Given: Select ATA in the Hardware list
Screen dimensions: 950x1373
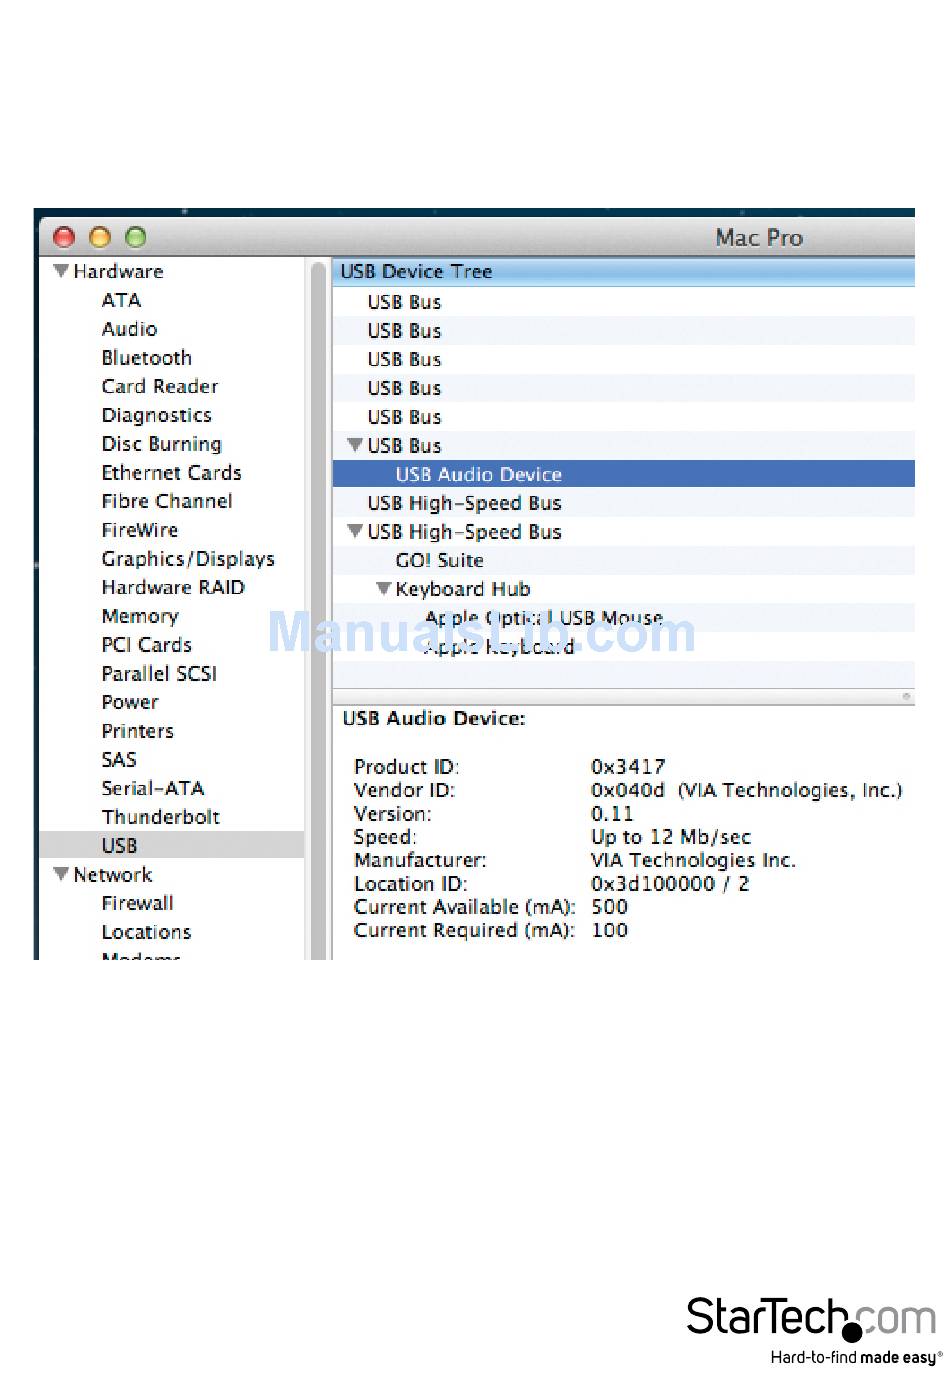Looking at the screenshot, I should click(x=121, y=300).
